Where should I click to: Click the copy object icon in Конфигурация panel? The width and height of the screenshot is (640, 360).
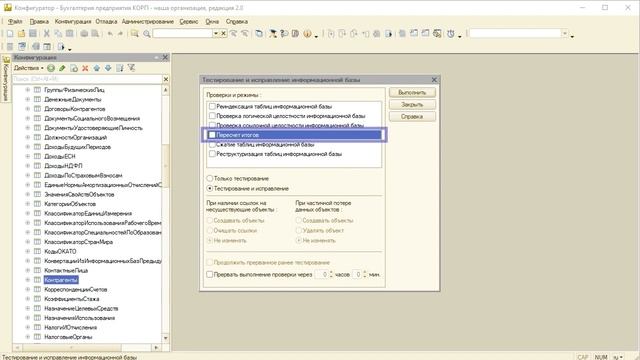pos(74,68)
